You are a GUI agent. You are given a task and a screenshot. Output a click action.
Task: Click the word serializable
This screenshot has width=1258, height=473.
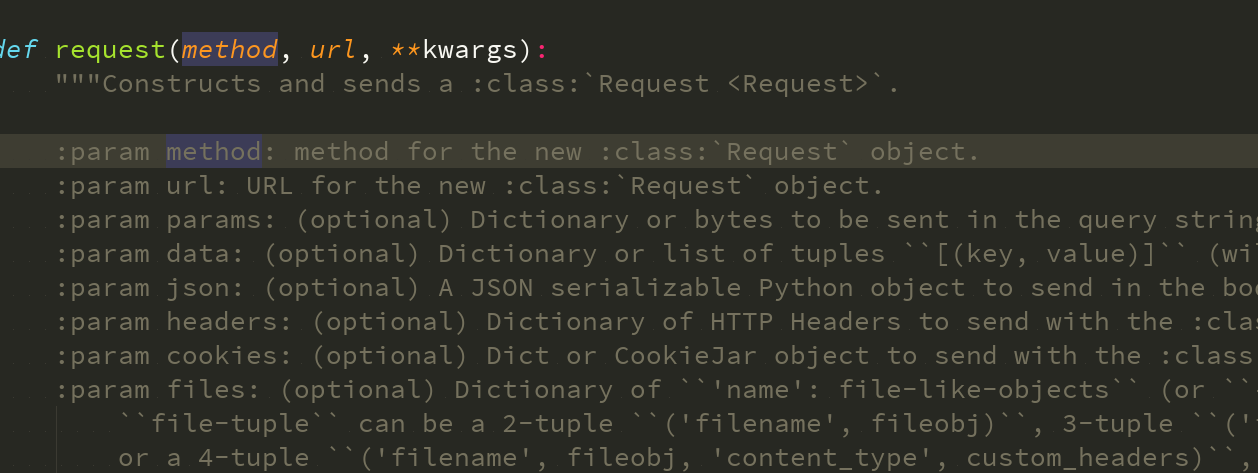click(x=646, y=288)
